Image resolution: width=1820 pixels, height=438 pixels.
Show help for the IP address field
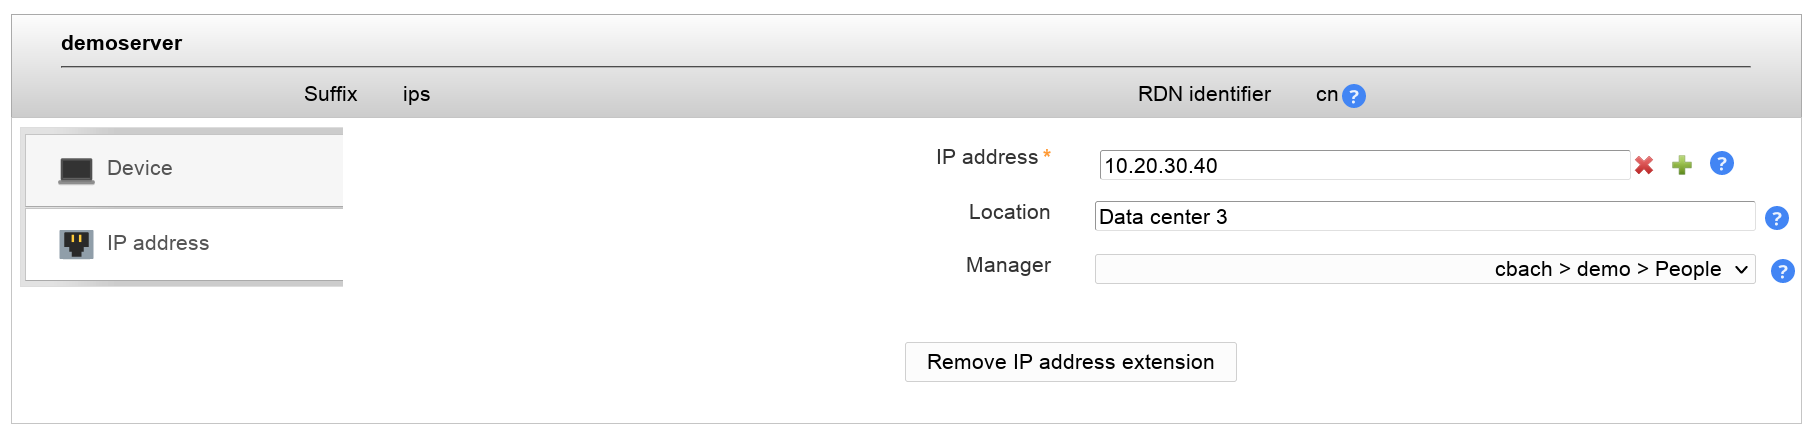click(x=1721, y=163)
